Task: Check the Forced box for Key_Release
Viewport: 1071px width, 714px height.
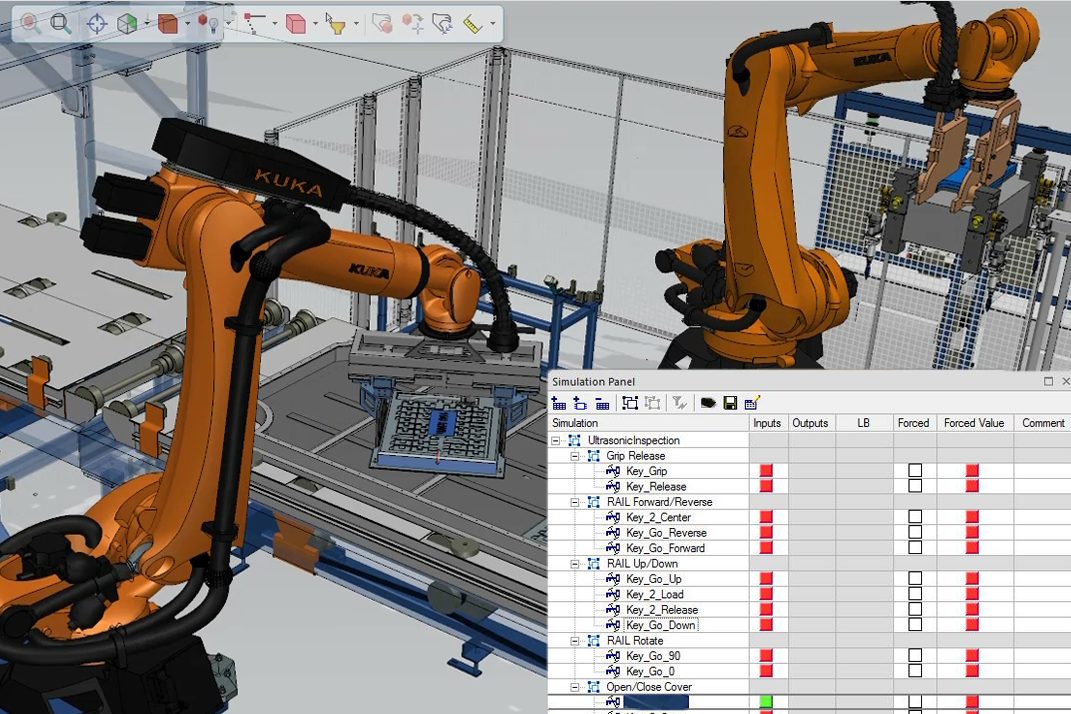Action: point(915,486)
